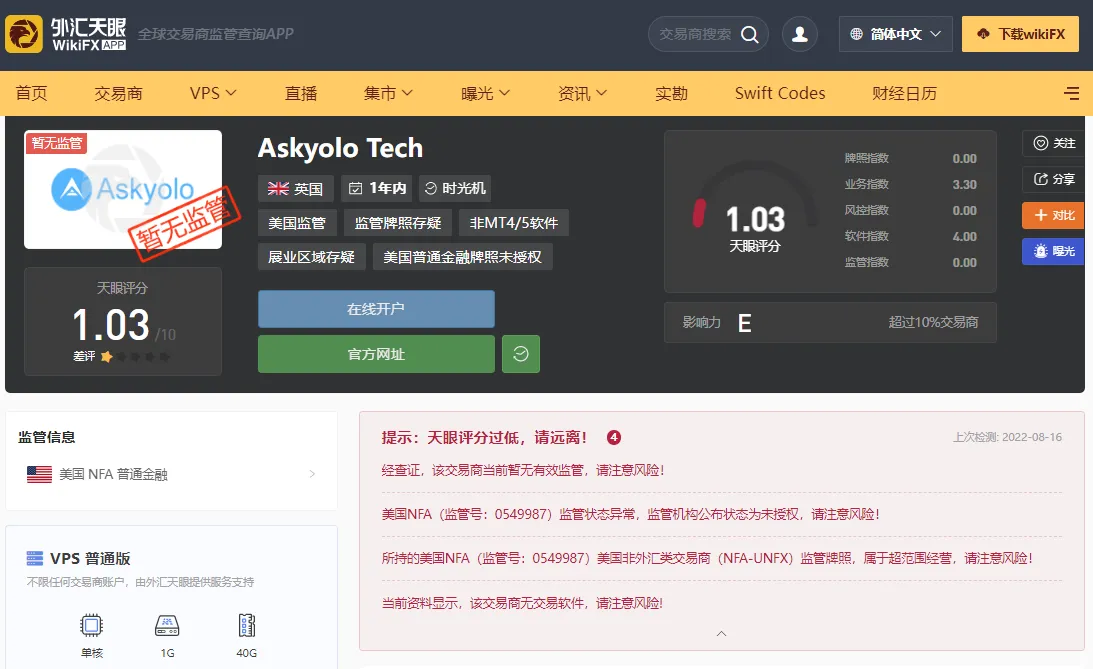Click the search magnifier icon
1093x669 pixels.
click(x=749, y=34)
